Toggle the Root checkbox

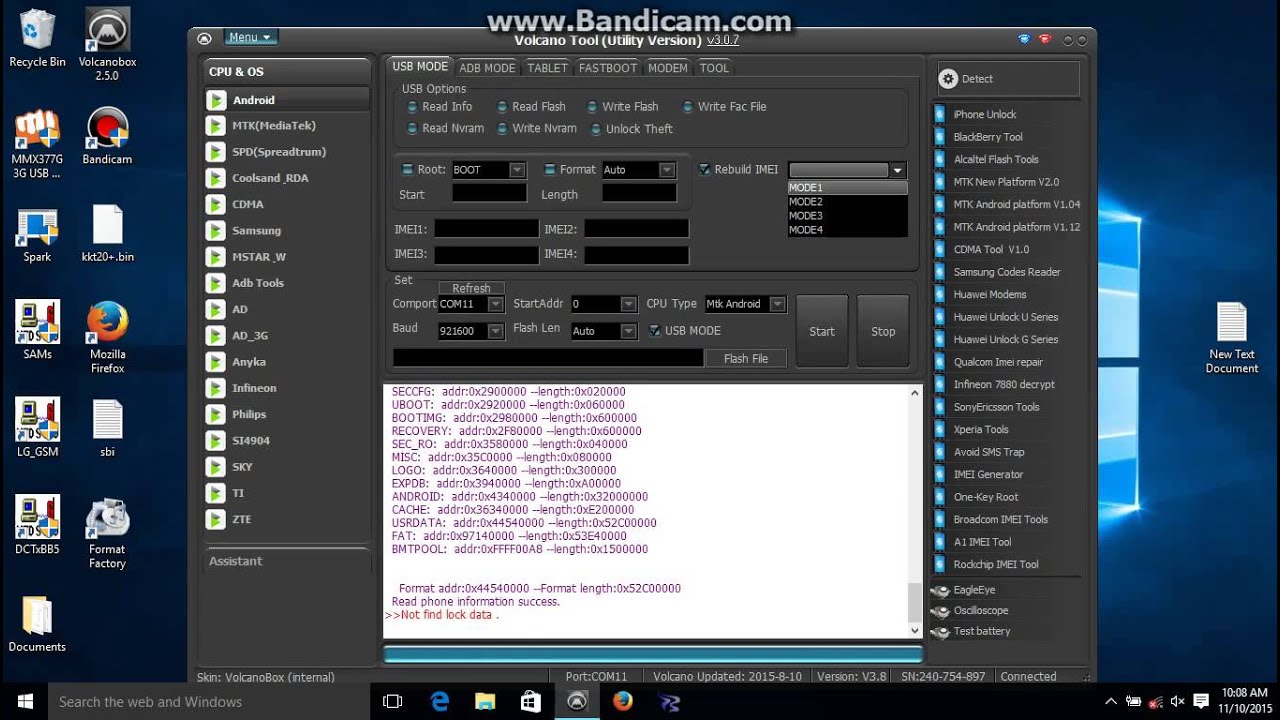click(407, 170)
